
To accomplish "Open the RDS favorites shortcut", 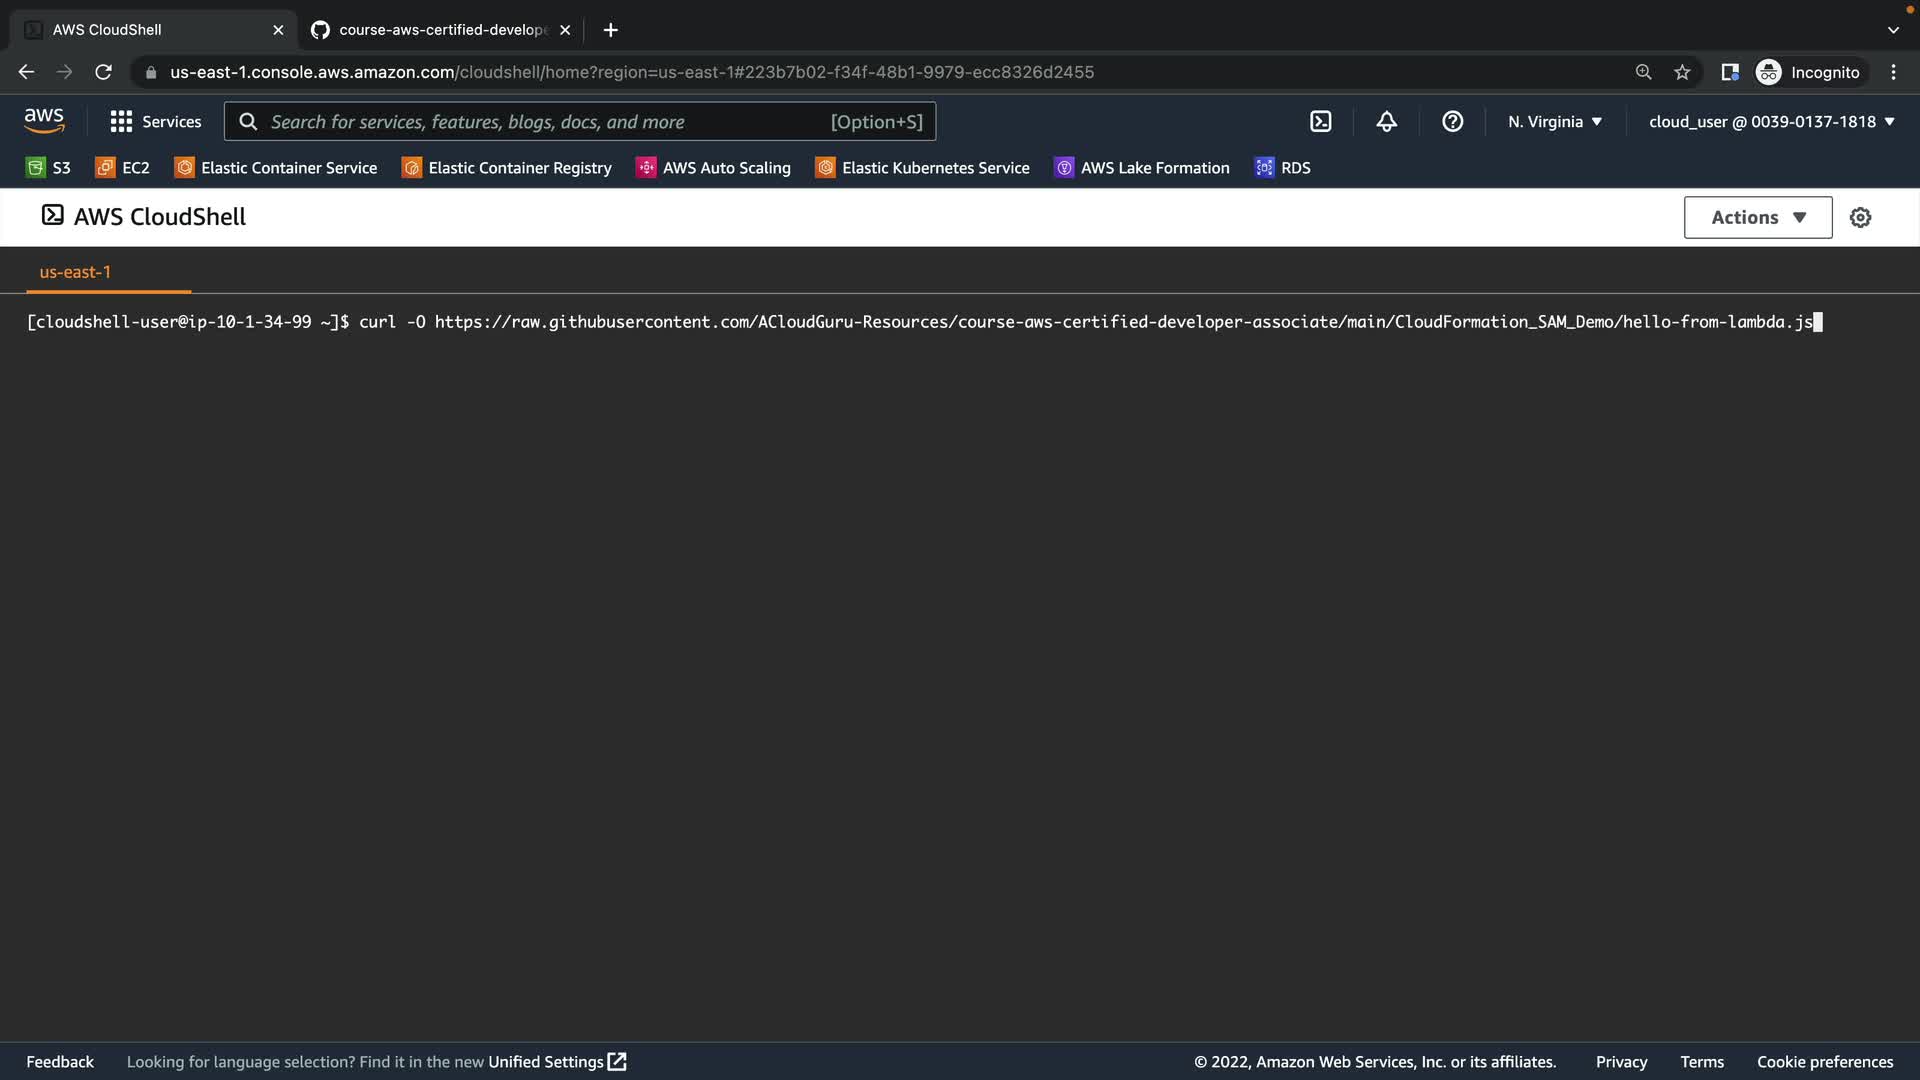I will pyautogui.click(x=1282, y=168).
